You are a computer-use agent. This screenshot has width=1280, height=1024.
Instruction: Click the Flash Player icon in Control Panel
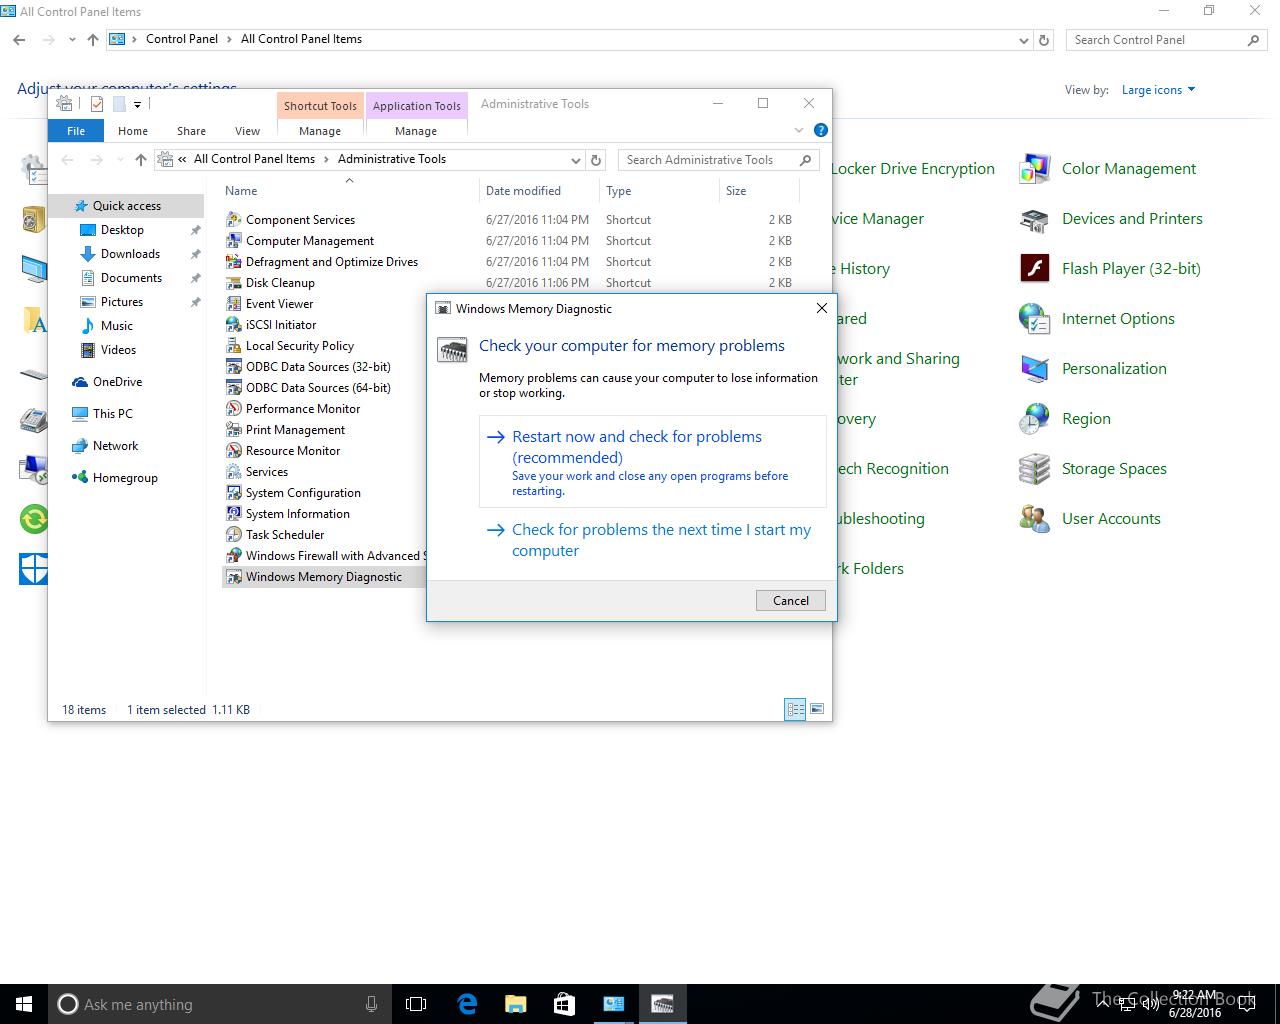point(1034,269)
